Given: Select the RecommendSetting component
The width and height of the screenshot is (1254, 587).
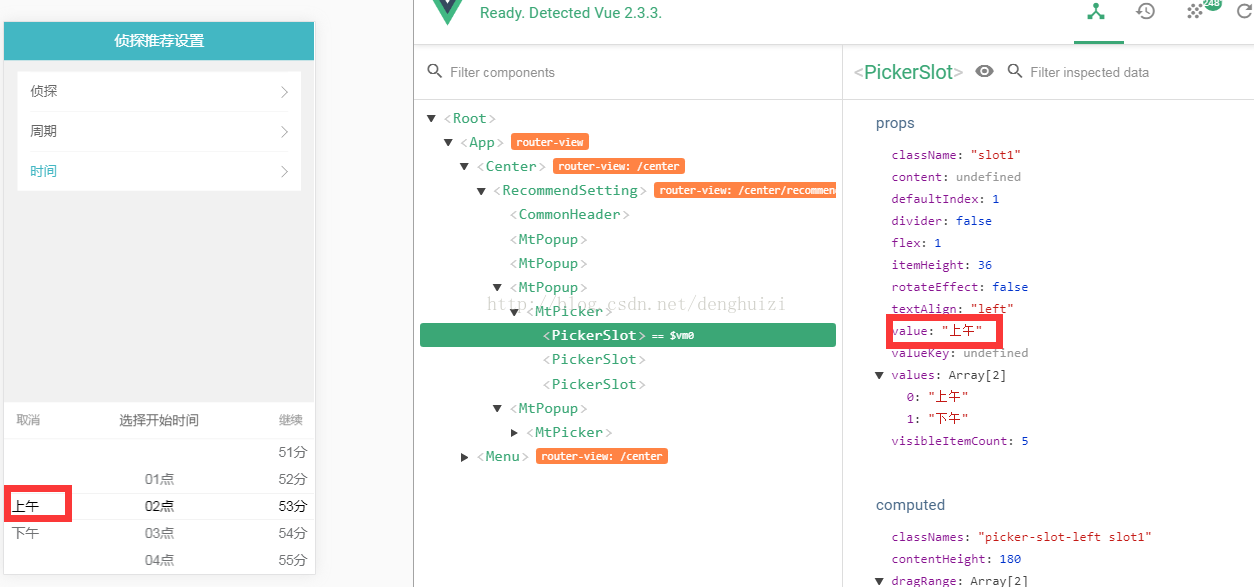Looking at the screenshot, I should (570, 191).
